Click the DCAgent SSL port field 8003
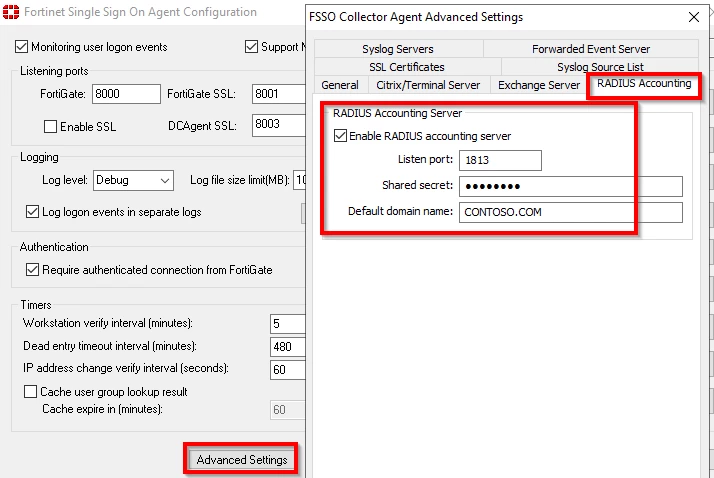 (x=278, y=125)
